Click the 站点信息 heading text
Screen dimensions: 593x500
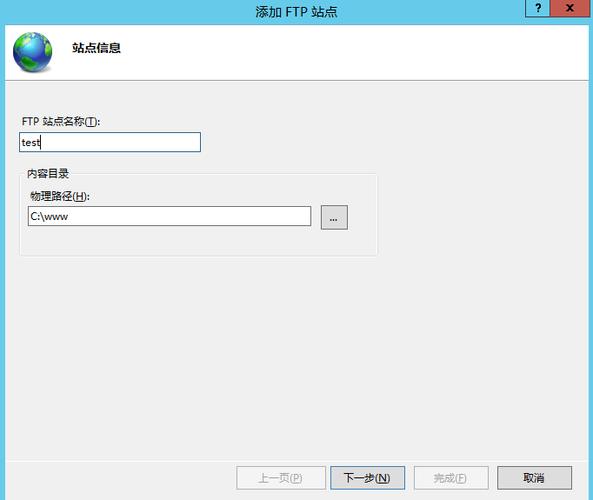[x=96, y=48]
